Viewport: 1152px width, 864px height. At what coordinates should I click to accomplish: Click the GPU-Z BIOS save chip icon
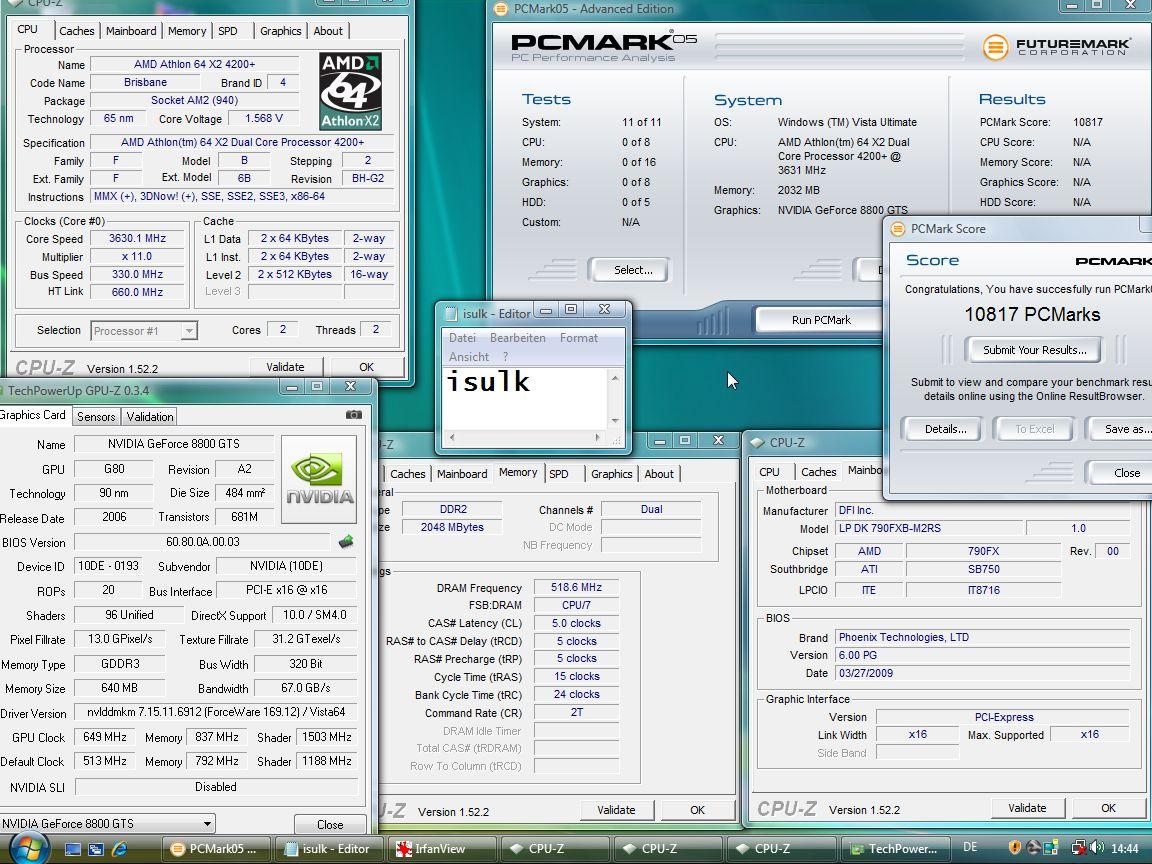coord(346,542)
